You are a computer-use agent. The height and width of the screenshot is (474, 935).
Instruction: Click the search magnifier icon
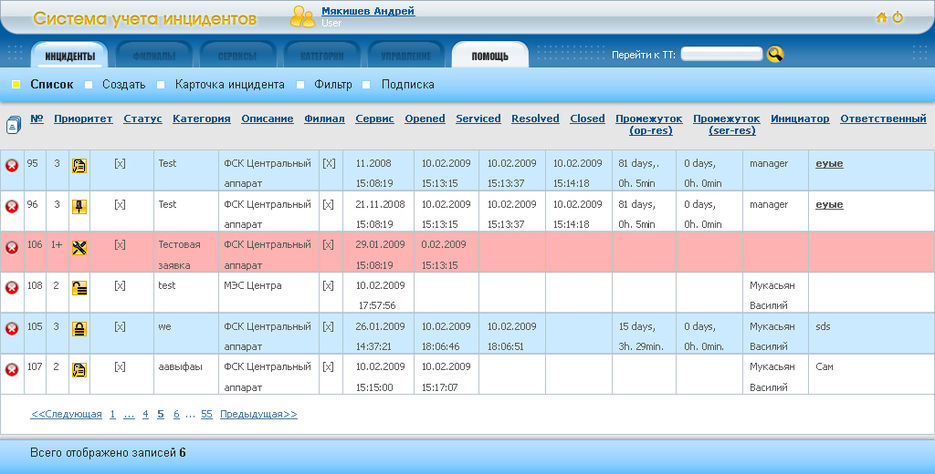pyautogui.click(x=775, y=54)
